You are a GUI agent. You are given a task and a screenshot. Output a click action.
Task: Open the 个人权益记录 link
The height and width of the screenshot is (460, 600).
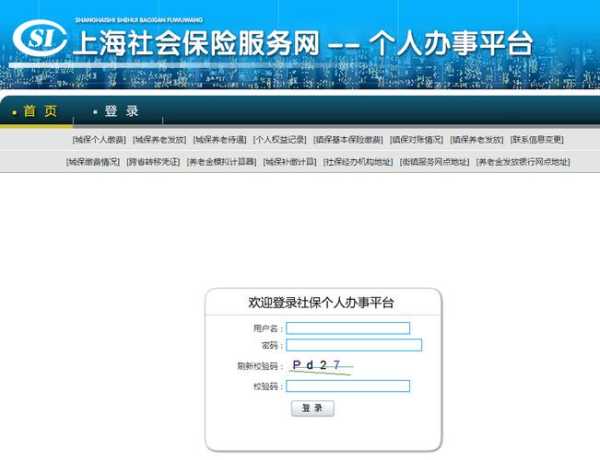coord(280,140)
